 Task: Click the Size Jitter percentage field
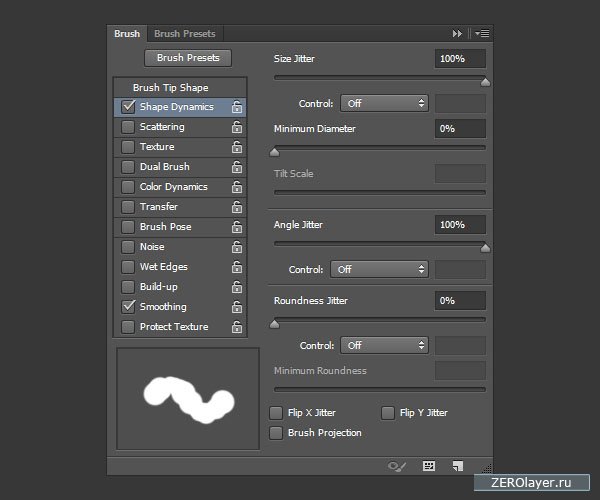click(460, 59)
